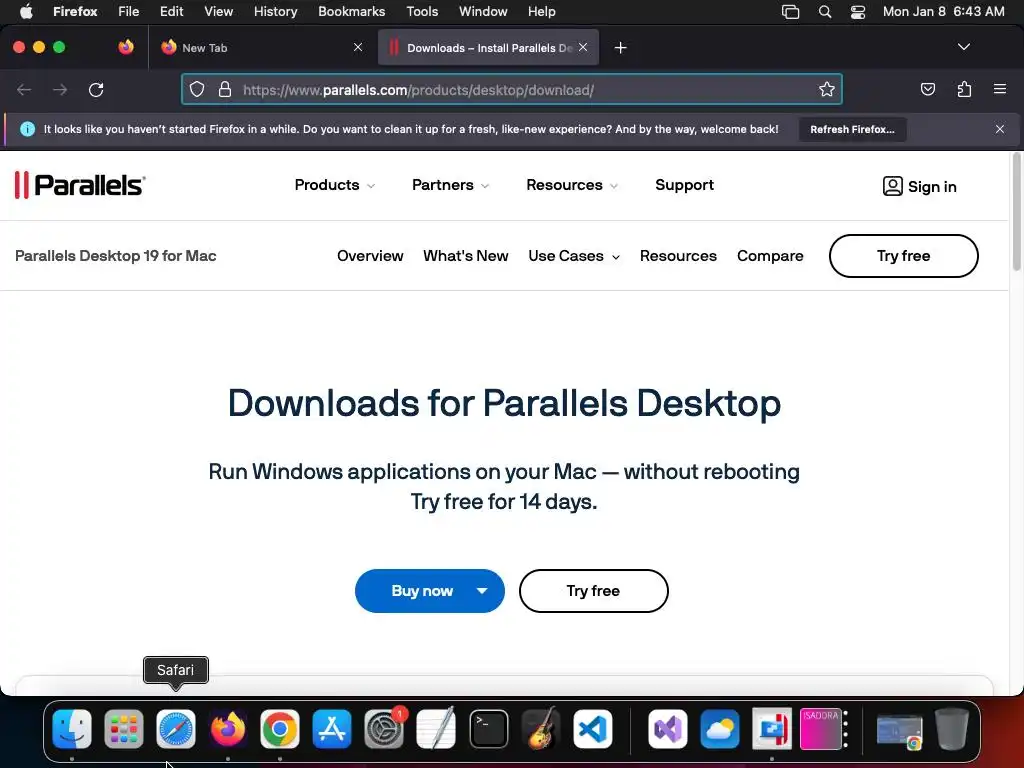The height and width of the screenshot is (768, 1024).
Task: Click the Refresh Firefox… button
Action: 852,129
